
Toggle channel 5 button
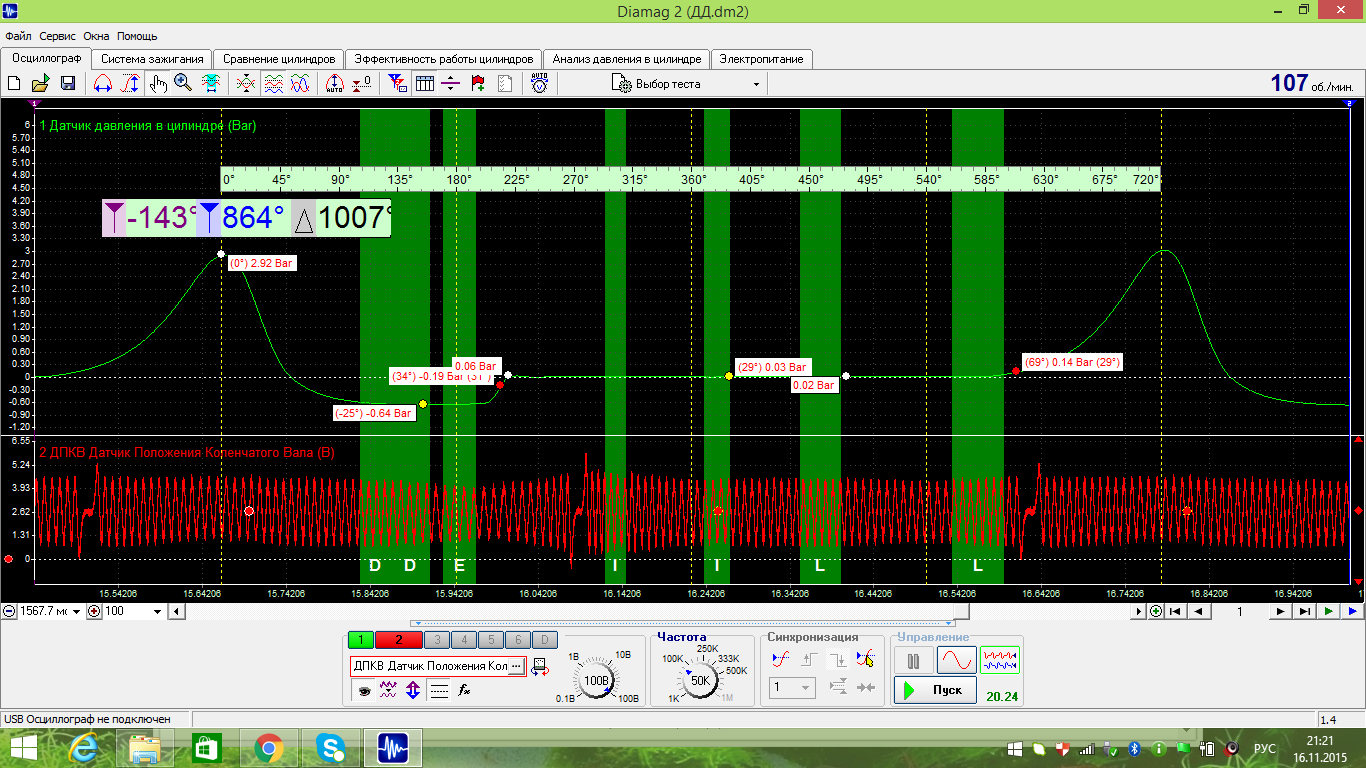tap(490, 640)
